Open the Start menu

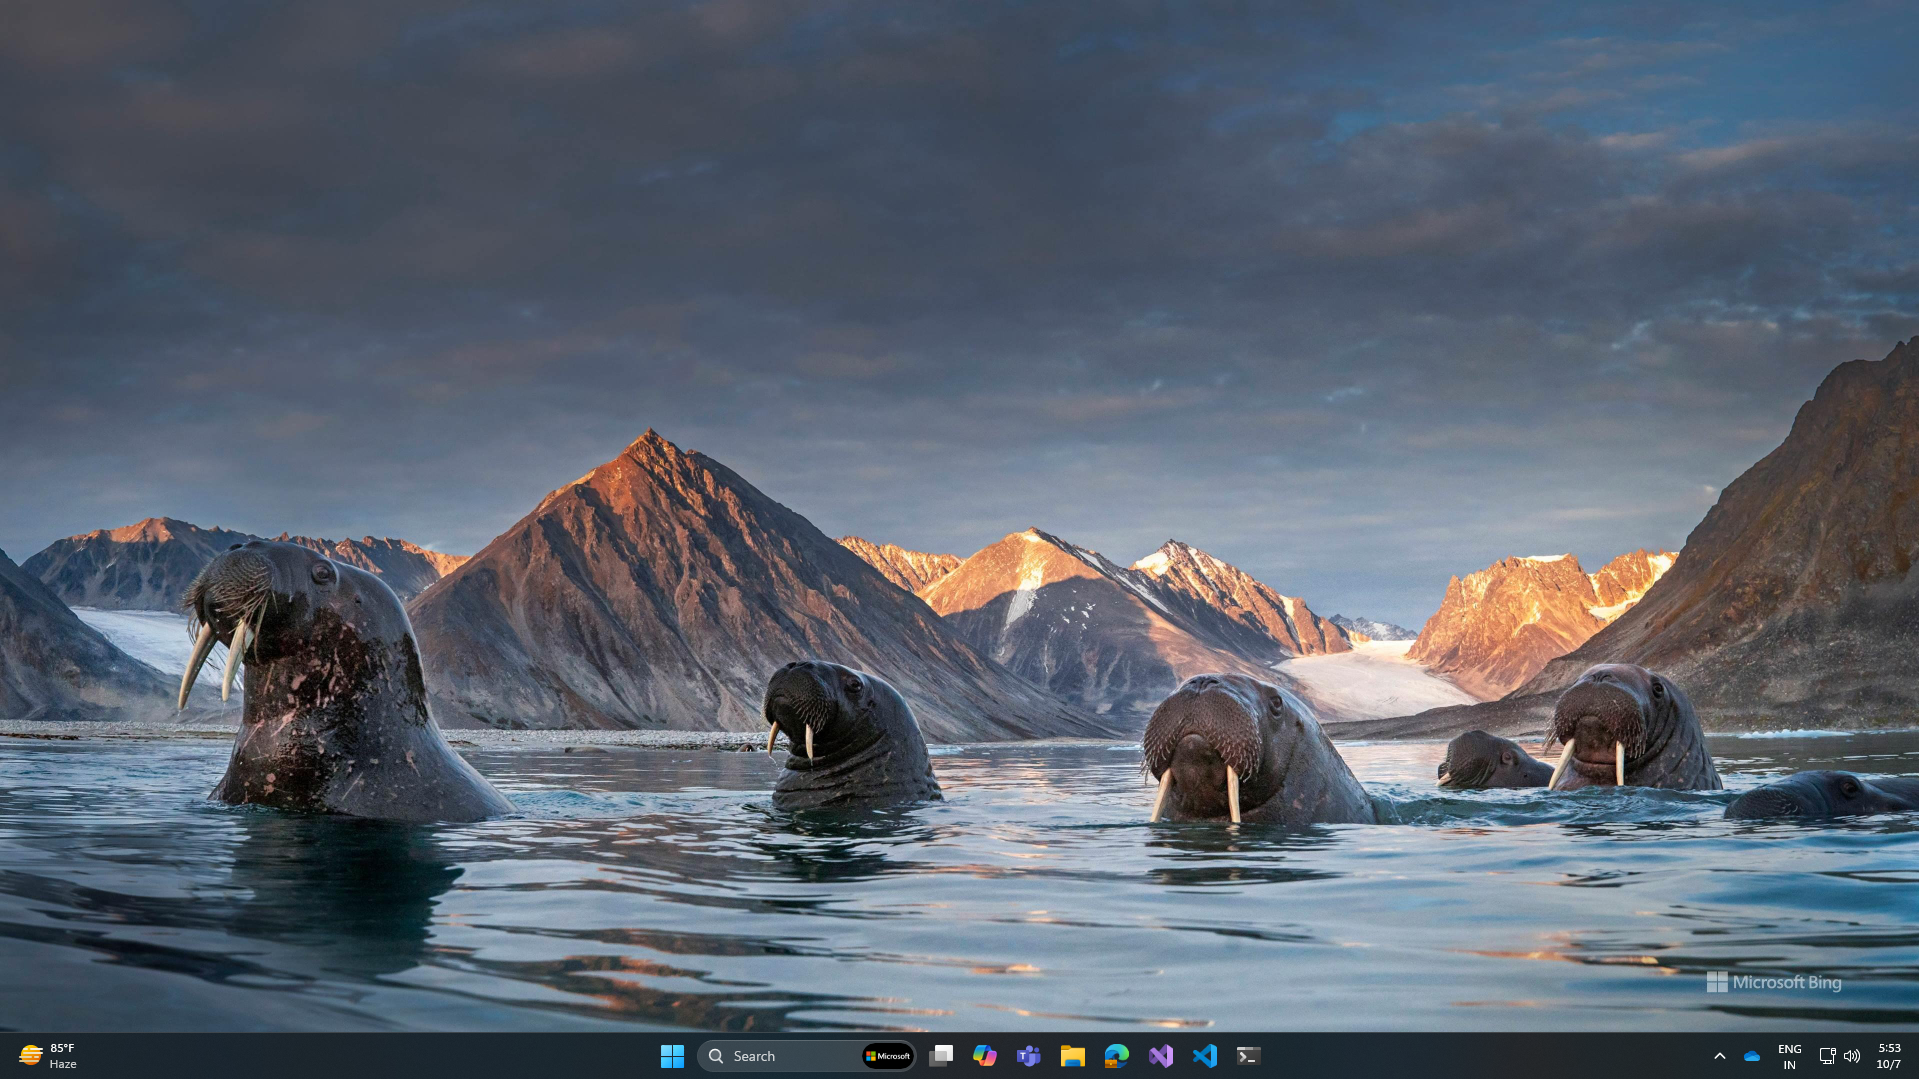[672, 1055]
